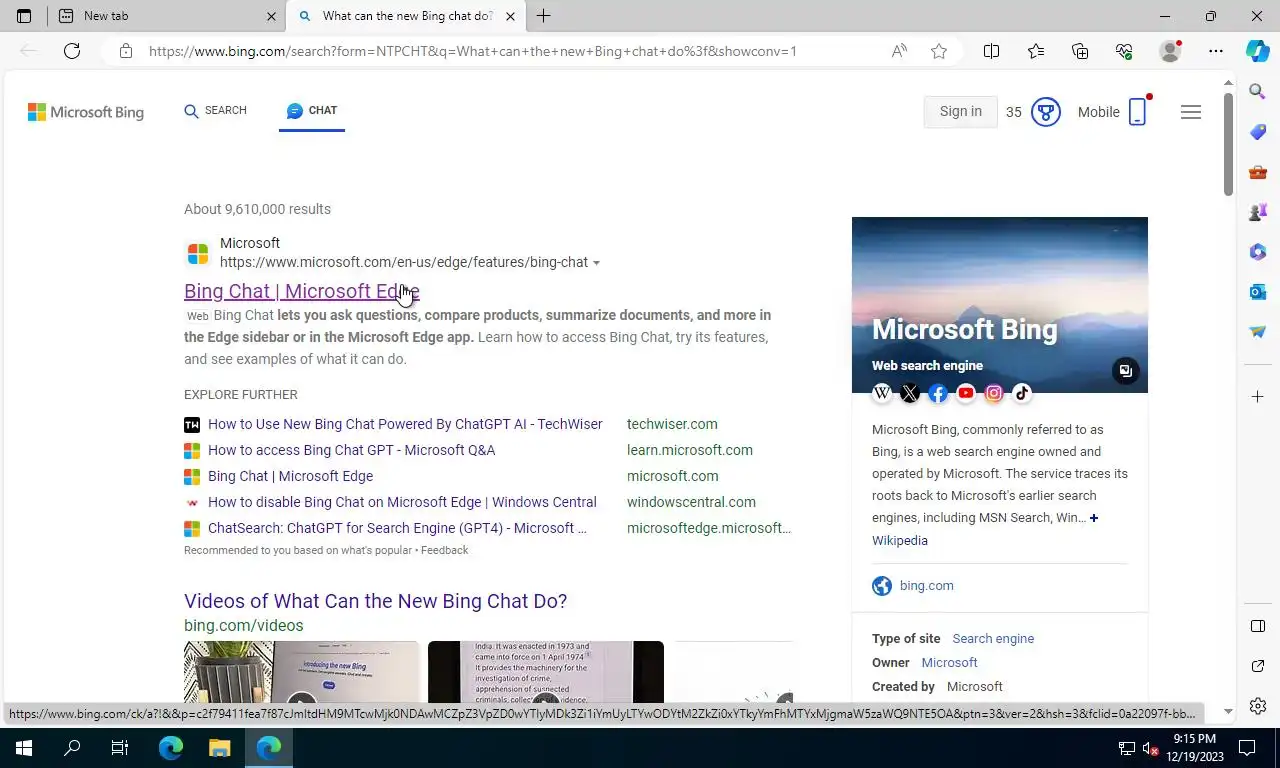Open split screen view
The height and width of the screenshot is (768, 1280).
(x=991, y=51)
